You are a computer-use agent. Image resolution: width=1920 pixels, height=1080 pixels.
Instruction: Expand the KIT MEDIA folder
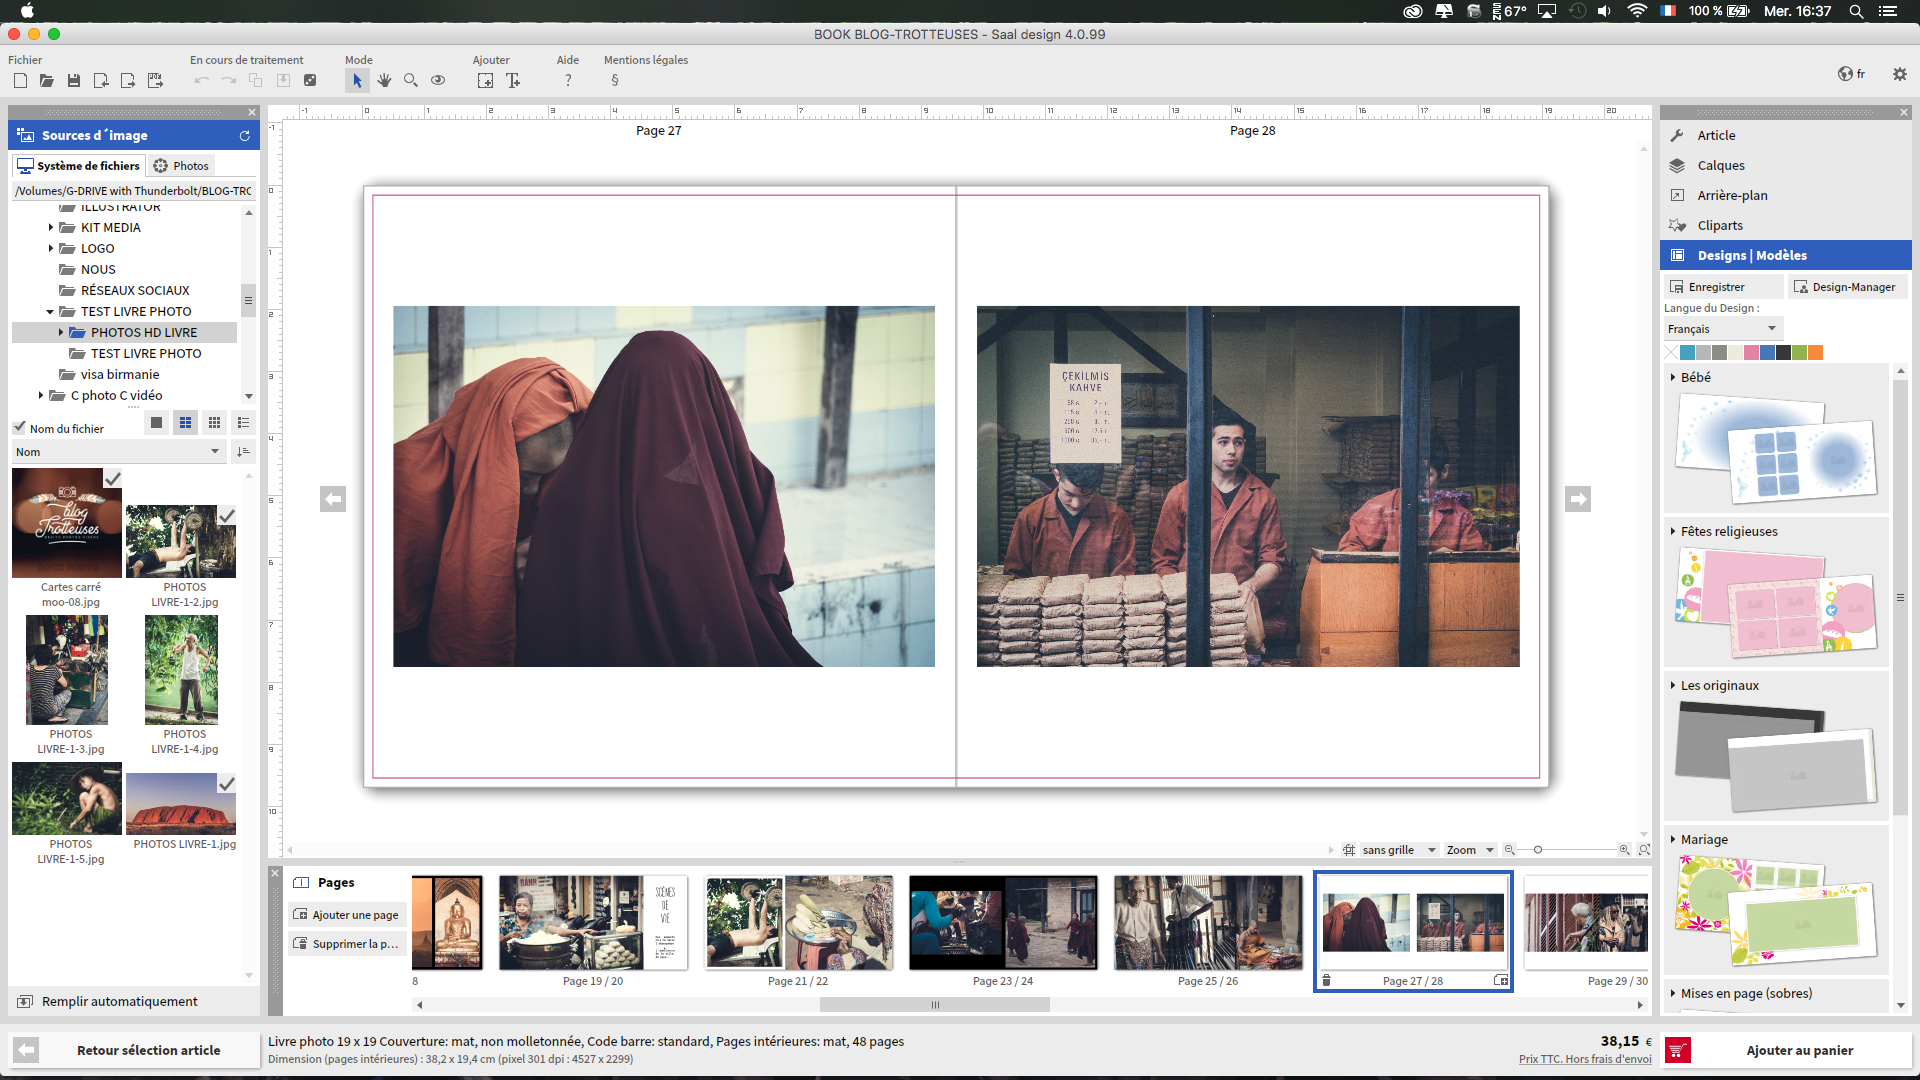pyautogui.click(x=51, y=228)
